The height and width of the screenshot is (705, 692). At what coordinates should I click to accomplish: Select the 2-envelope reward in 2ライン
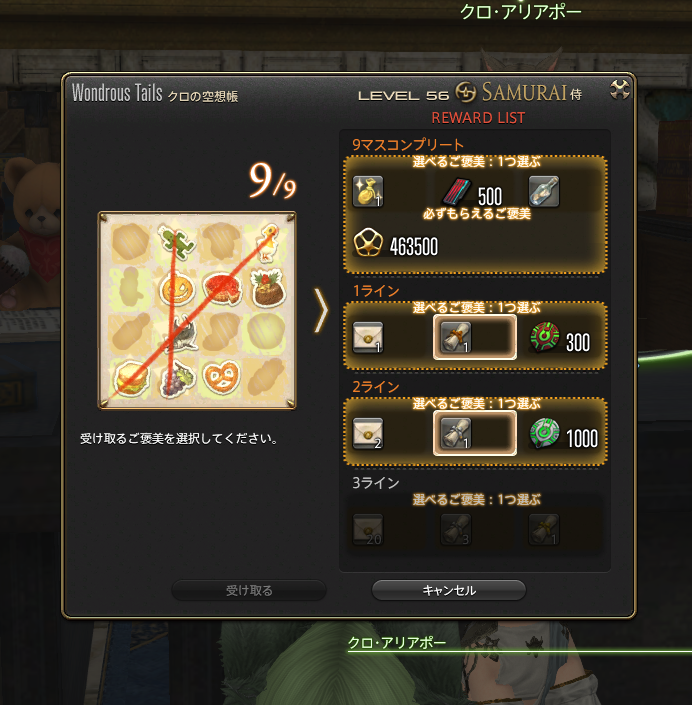(x=368, y=433)
